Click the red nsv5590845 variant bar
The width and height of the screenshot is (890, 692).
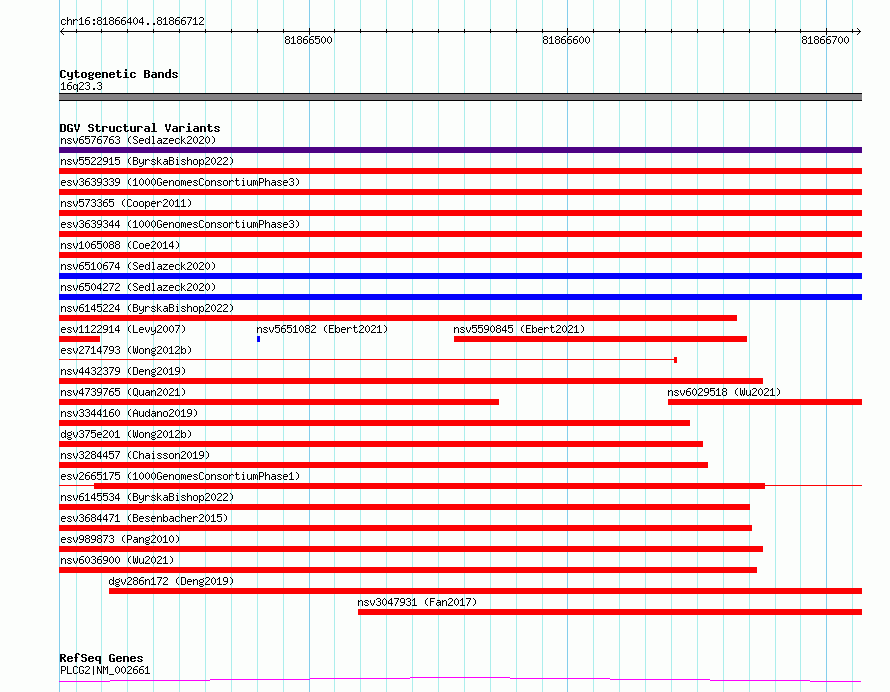601,339
